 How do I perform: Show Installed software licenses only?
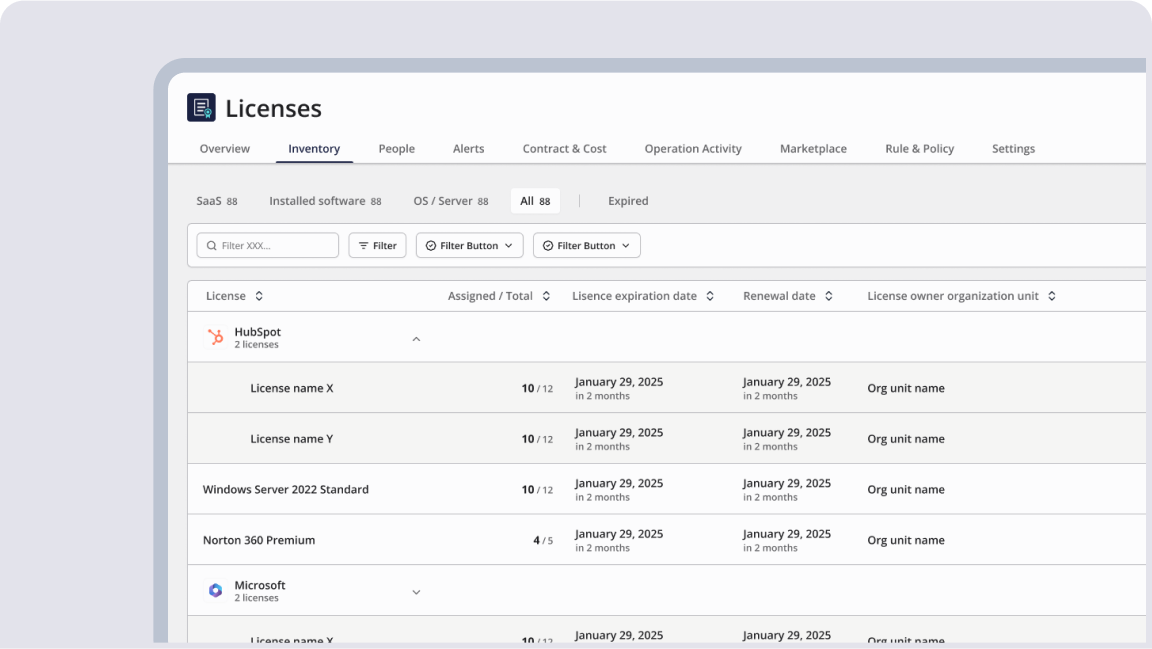click(x=324, y=201)
